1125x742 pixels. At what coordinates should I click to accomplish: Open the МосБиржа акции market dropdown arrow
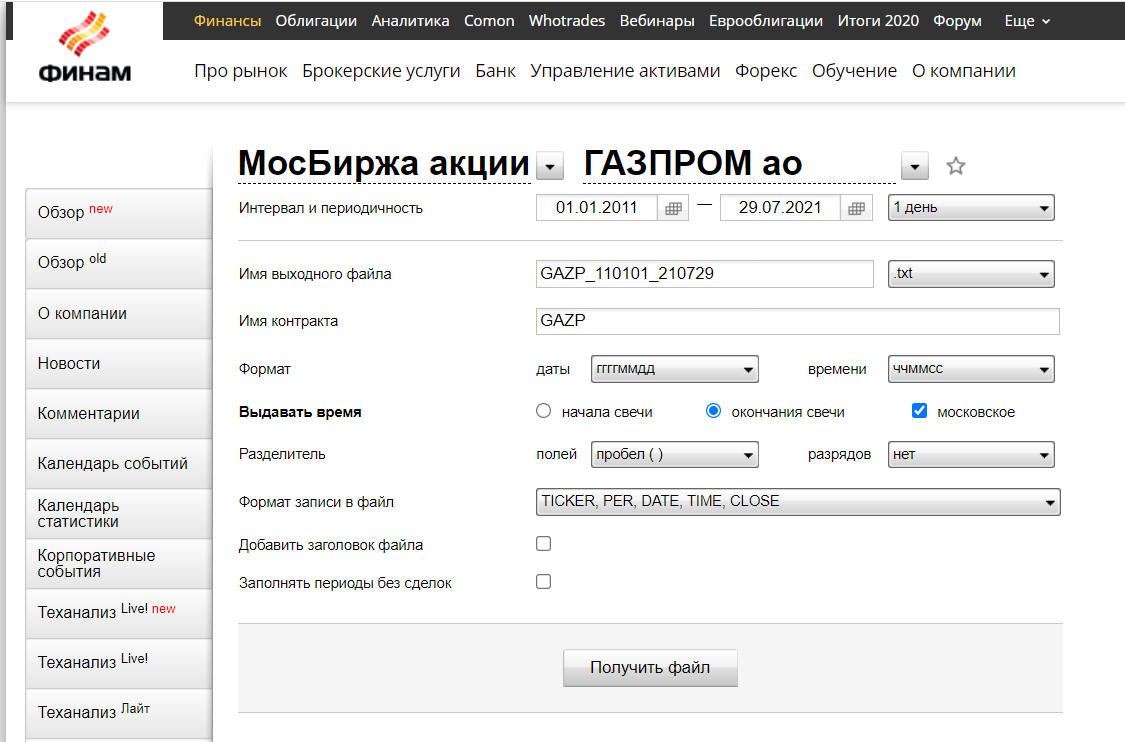click(x=550, y=166)
